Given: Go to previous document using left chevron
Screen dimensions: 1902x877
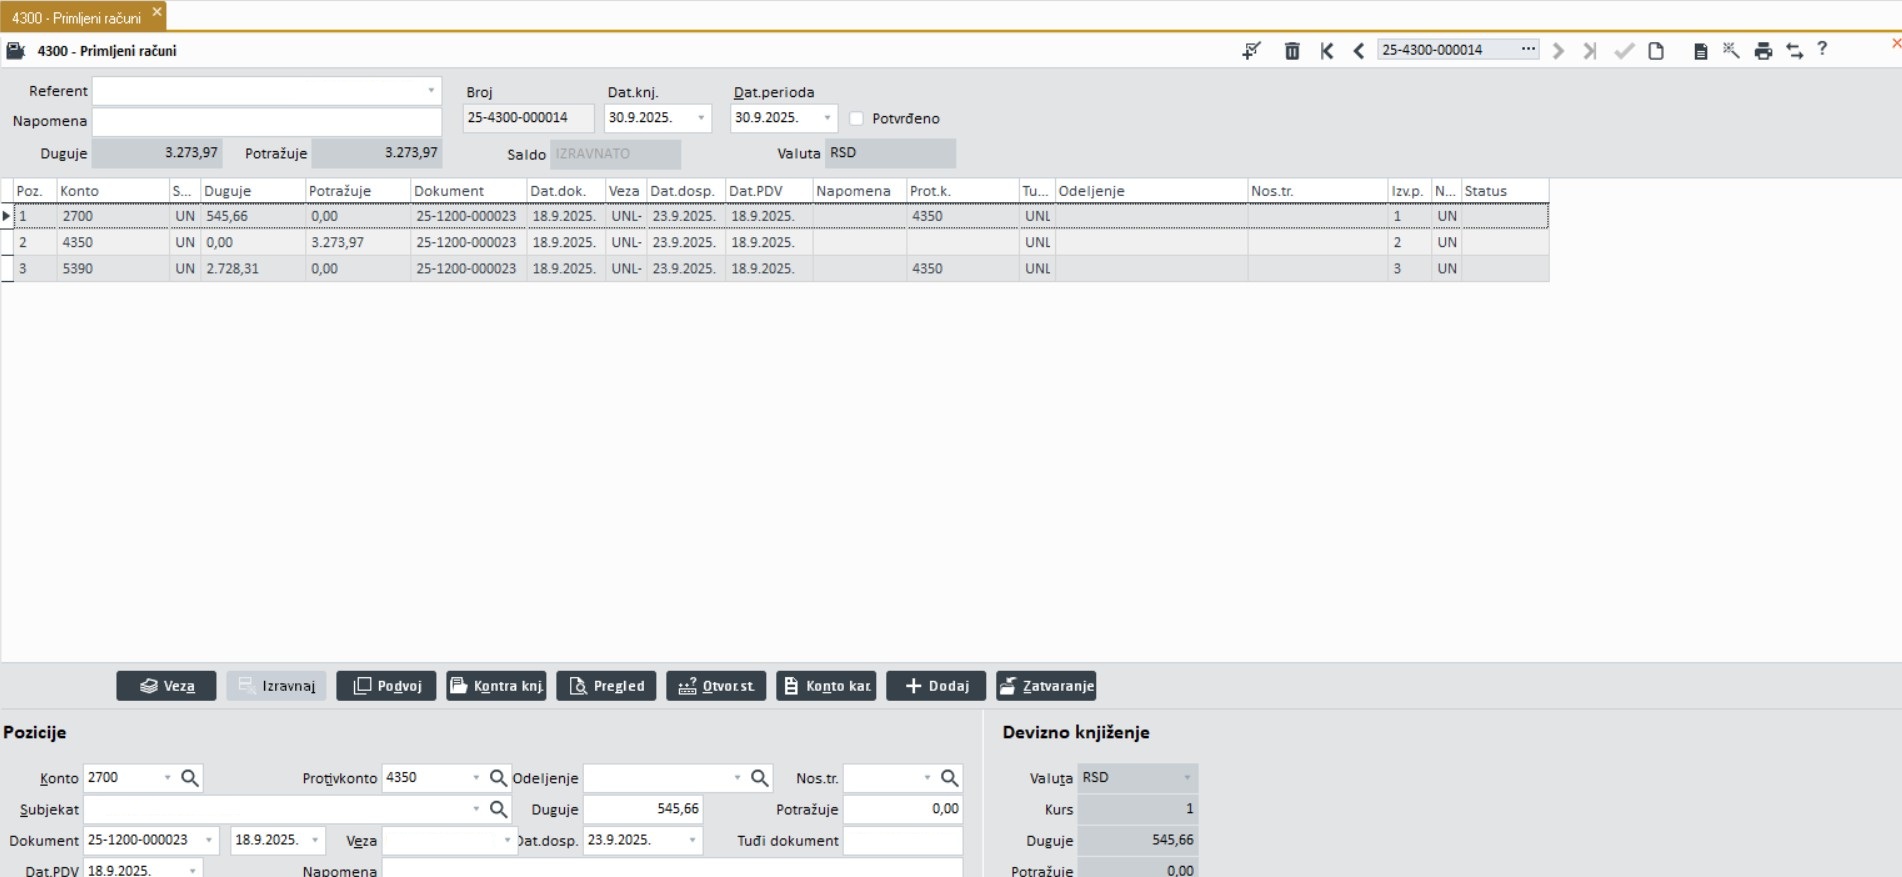Looking at the screenshot, I should 1358,51.
